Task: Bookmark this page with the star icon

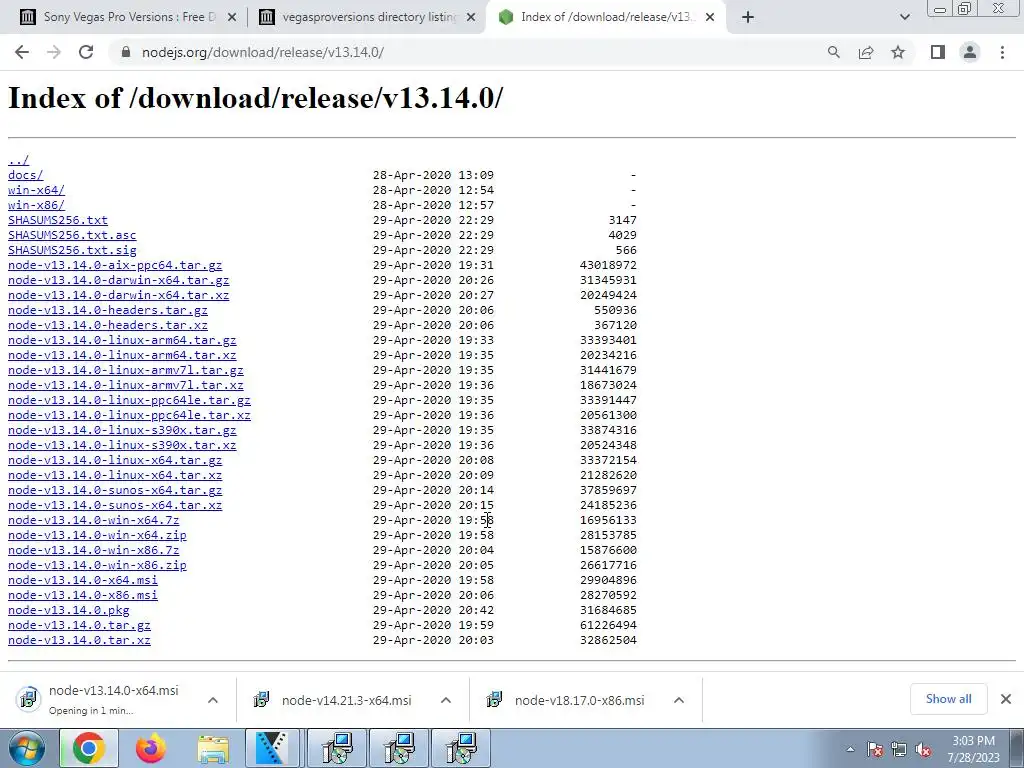Action: [x=898, y=52]
